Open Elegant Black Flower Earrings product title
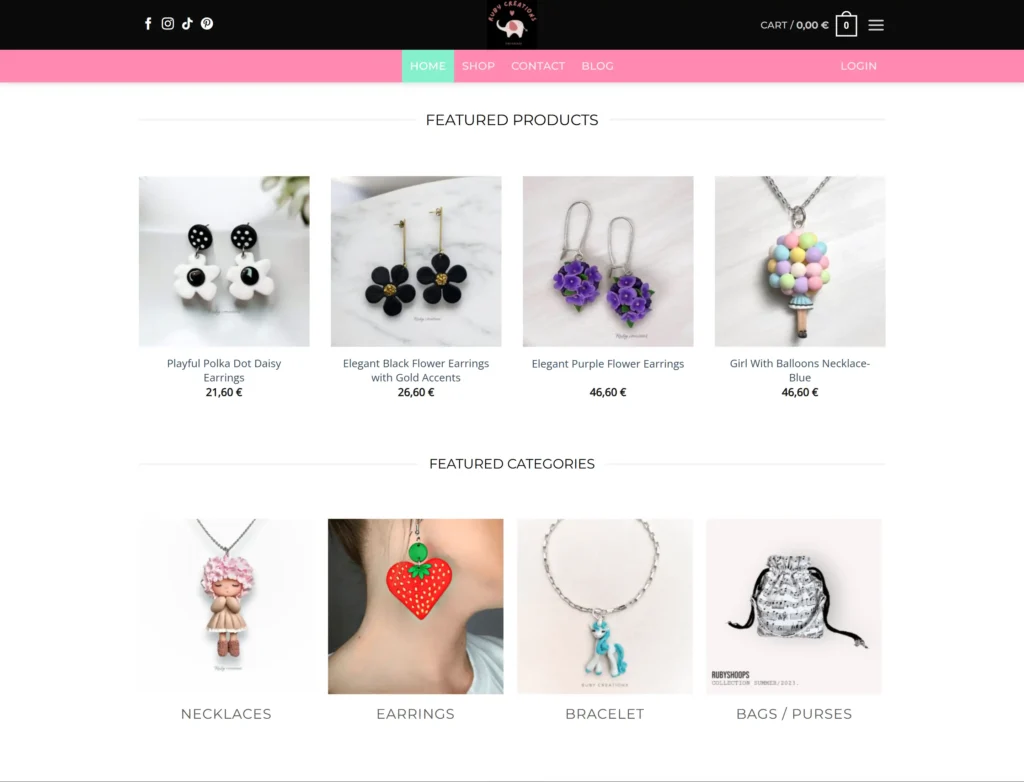This screenshot has height=782, width=1024. pos(416,370)
